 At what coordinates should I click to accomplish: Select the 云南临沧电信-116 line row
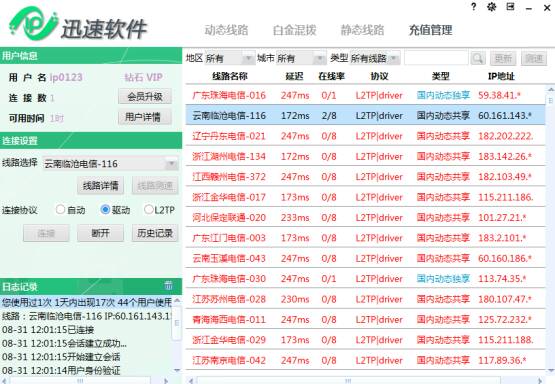[x=365, y=115]
